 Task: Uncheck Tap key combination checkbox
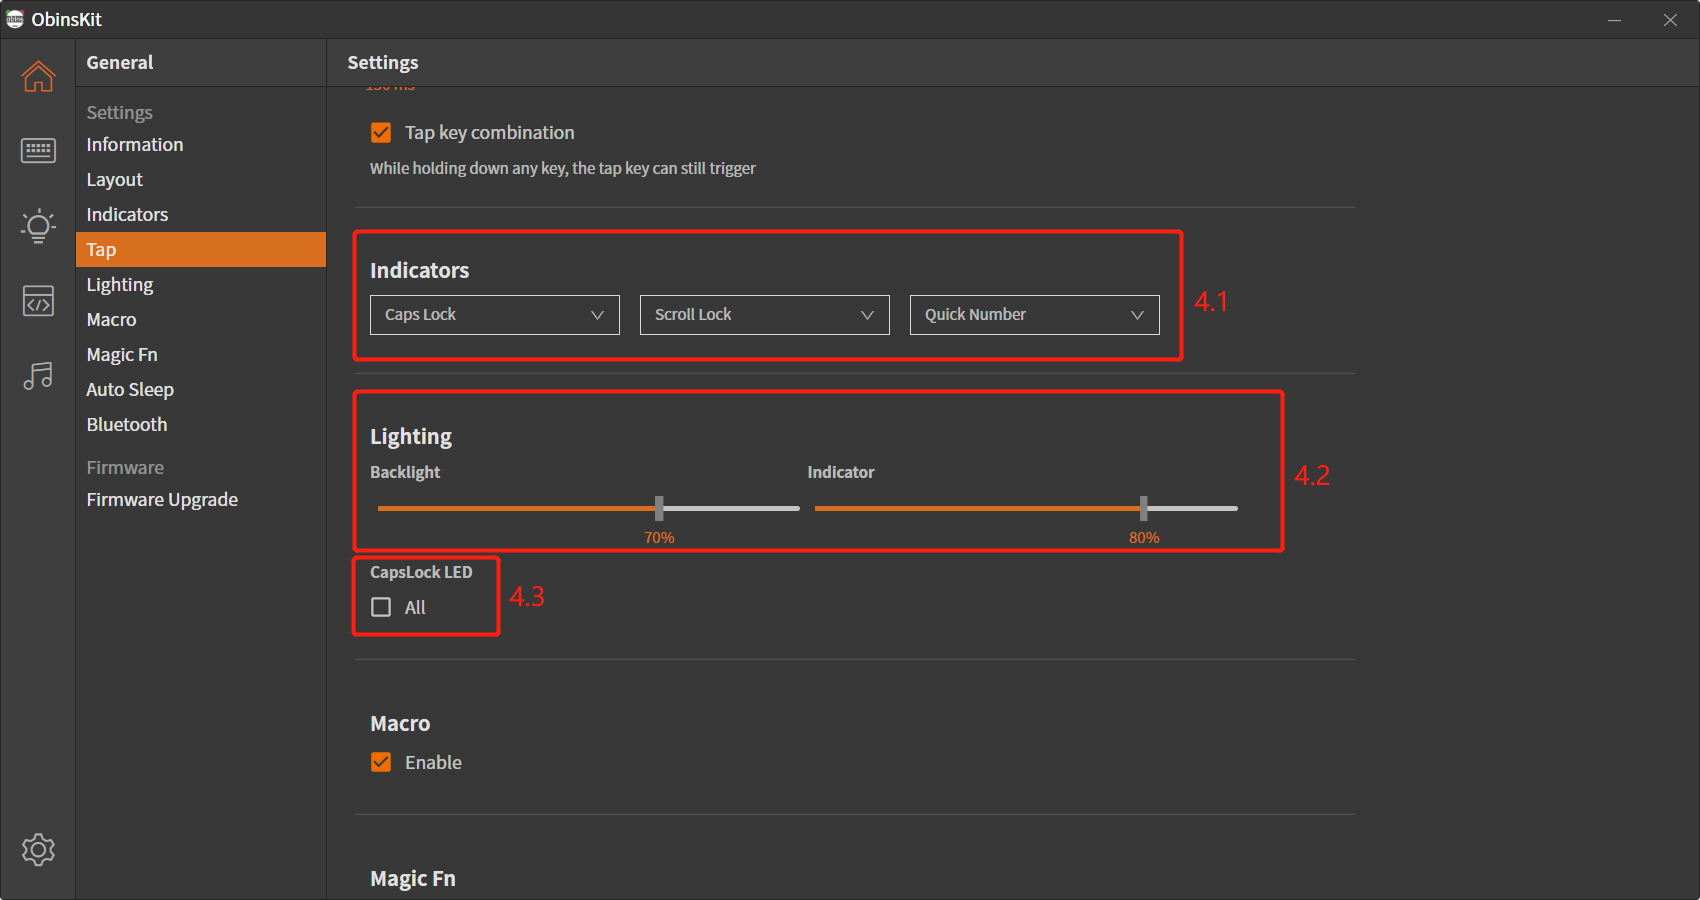pyautogui.click(x=381, y=132)
